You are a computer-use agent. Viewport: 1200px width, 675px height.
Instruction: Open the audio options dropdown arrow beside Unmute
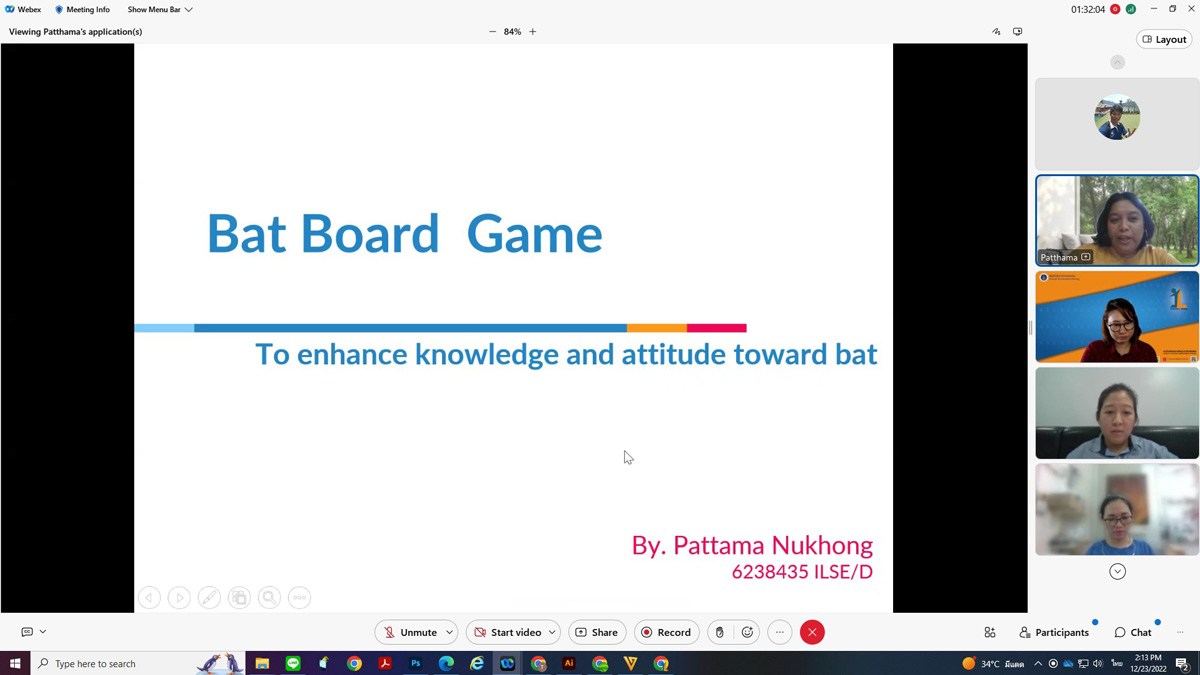450,632
